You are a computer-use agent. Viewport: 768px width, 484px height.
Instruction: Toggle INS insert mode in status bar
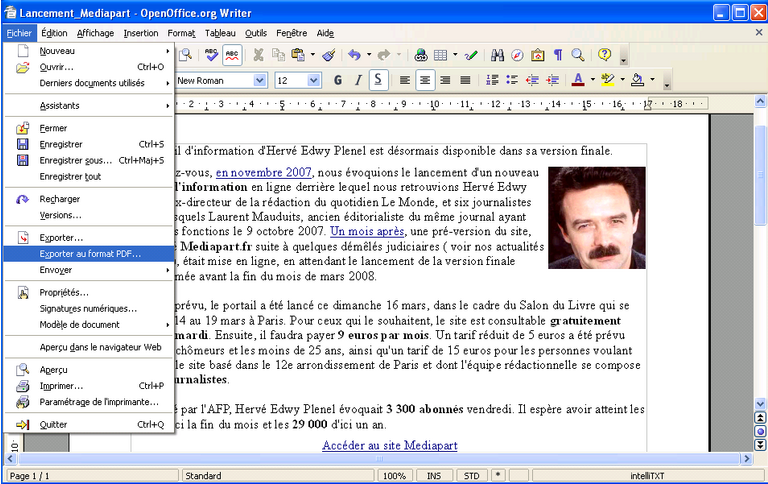point(434,476)
